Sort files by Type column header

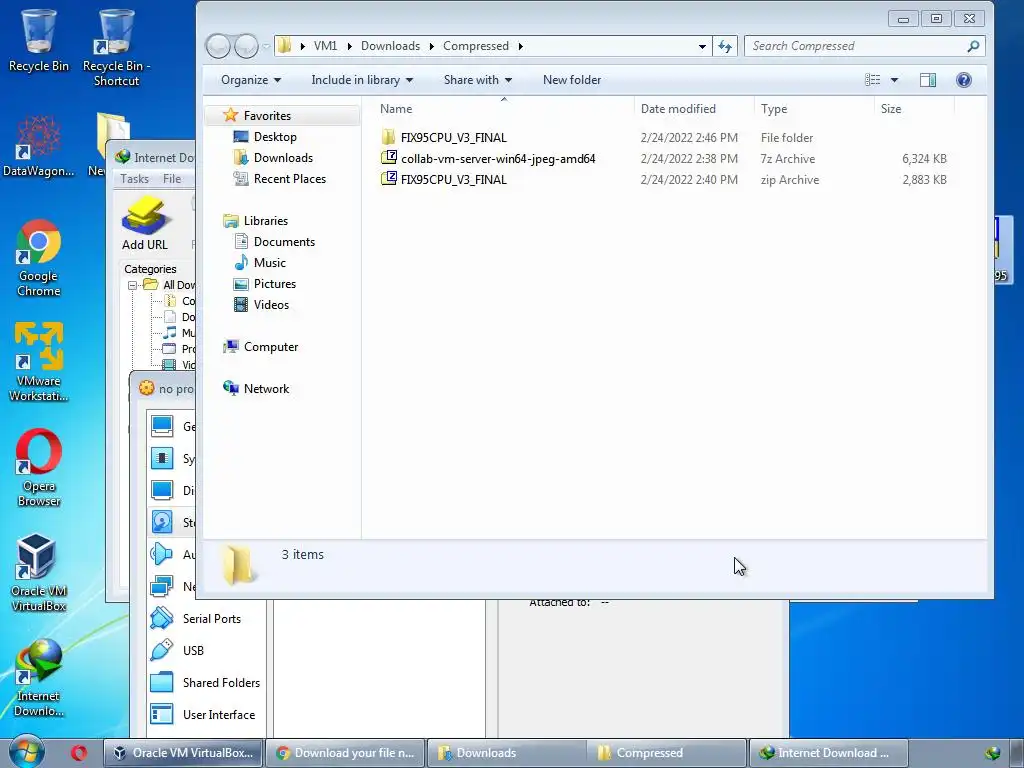tap(814, 108)
